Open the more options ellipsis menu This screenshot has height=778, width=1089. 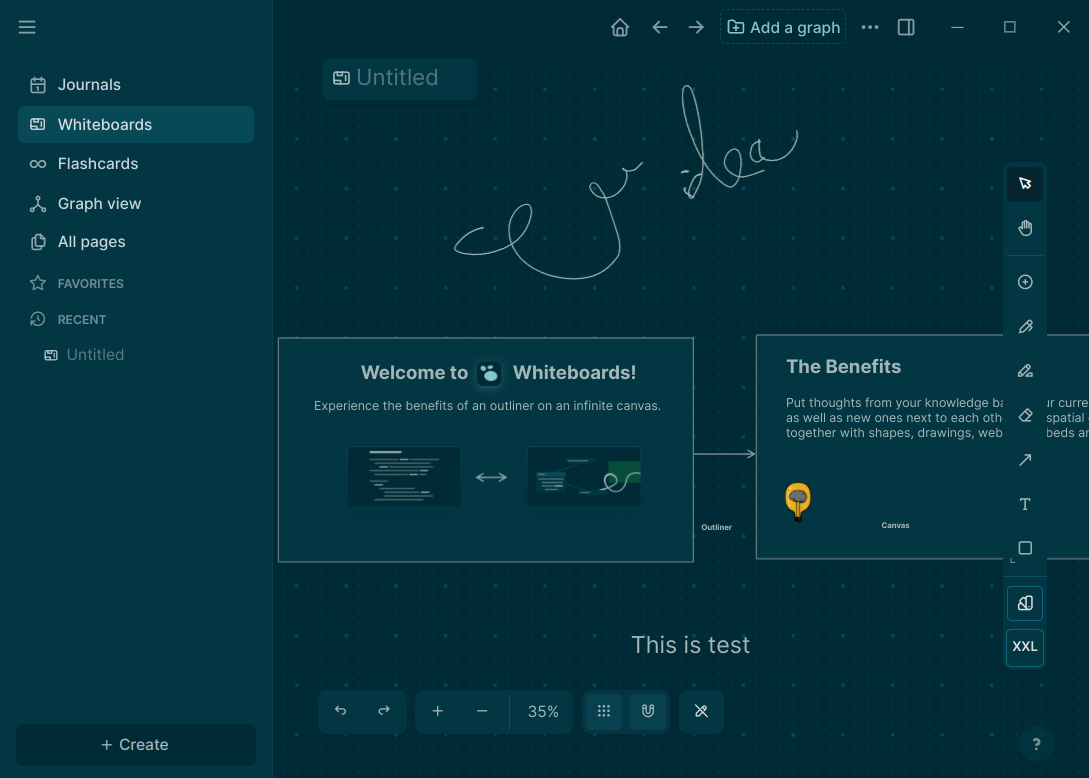coord(870,27)
